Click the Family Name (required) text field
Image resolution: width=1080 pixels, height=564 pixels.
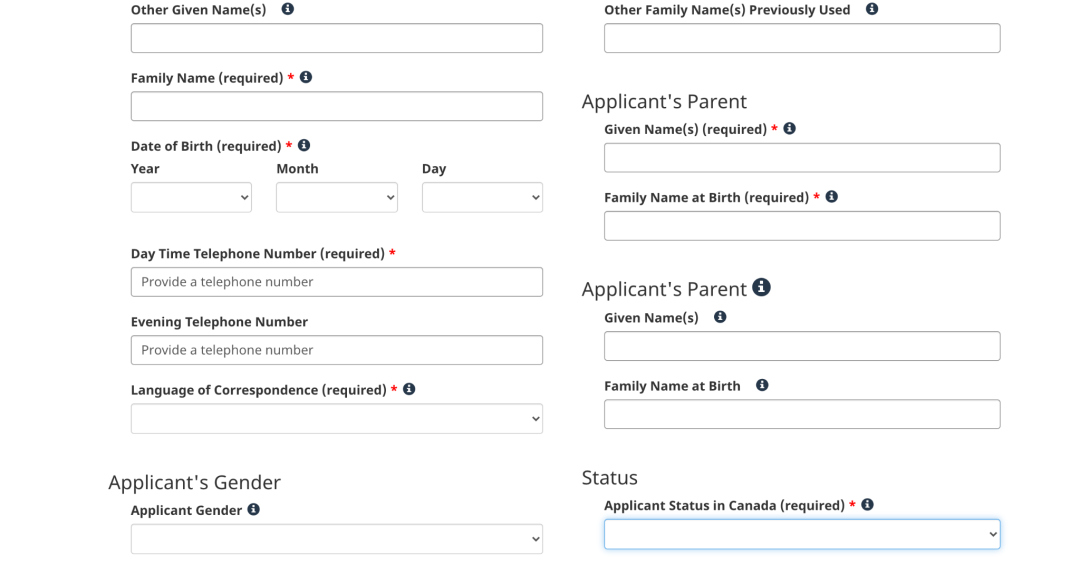coord(337,106)
